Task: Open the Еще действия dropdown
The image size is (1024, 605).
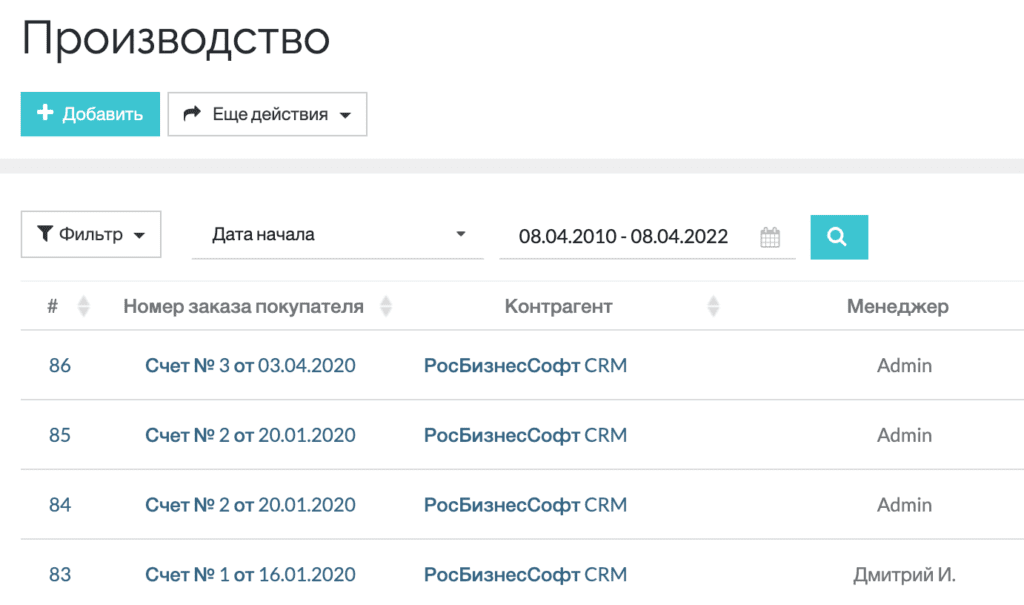Action: click(266, 113)
